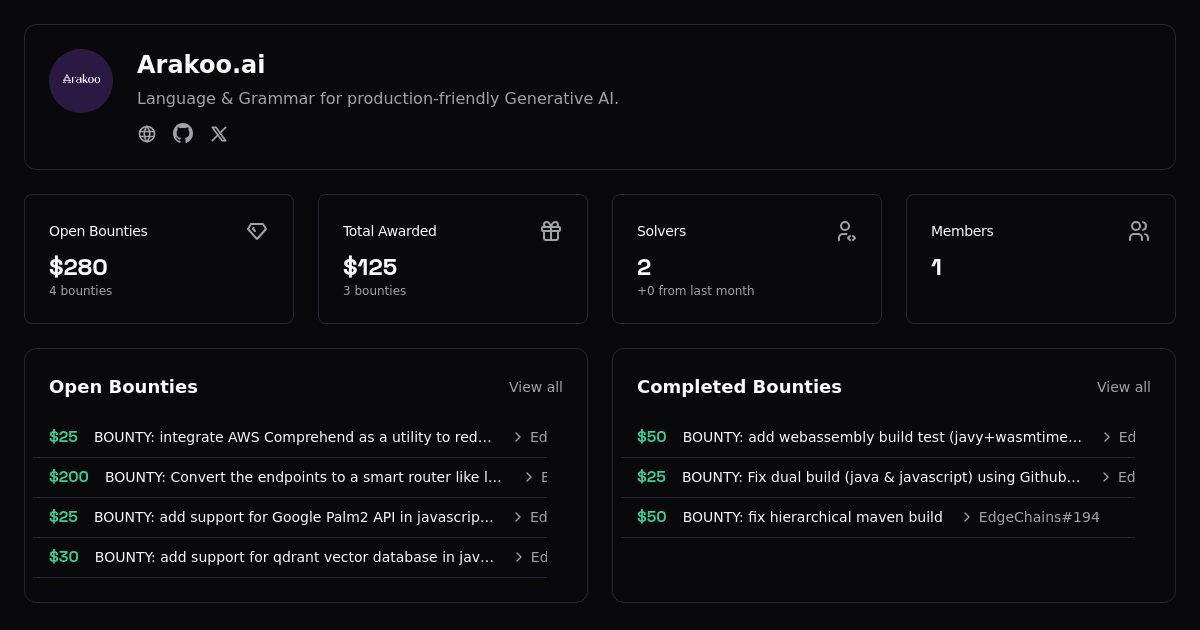Open the Arakoo.ai website globe icon
The height and width of the screenshot is (630, 1200).
tap(147, 134)
